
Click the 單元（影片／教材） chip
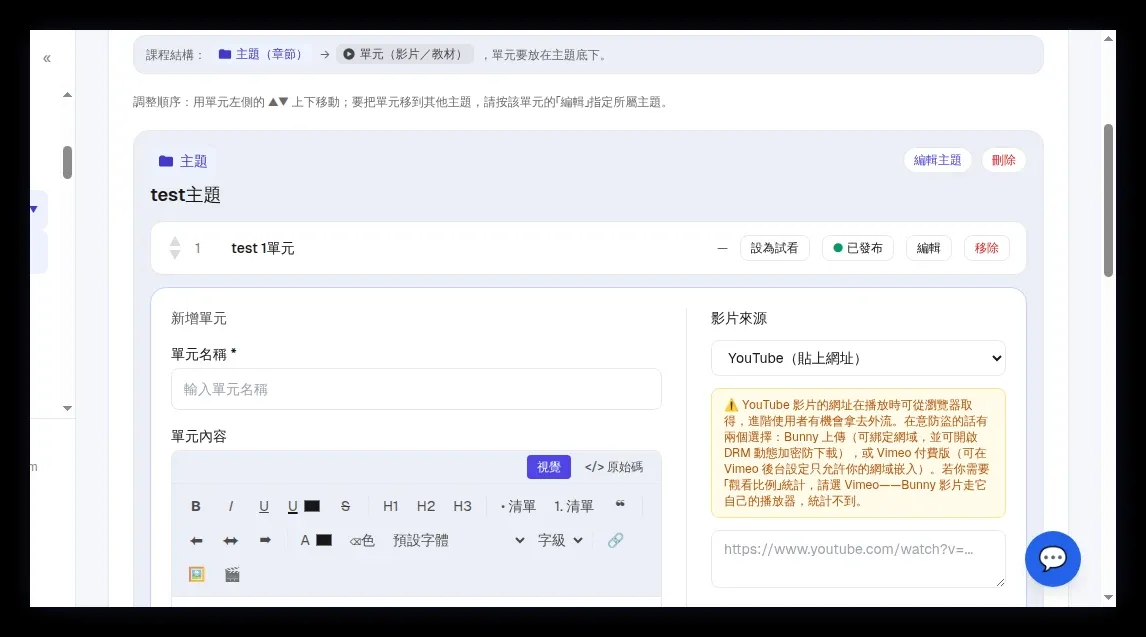(x=404, y=55)
